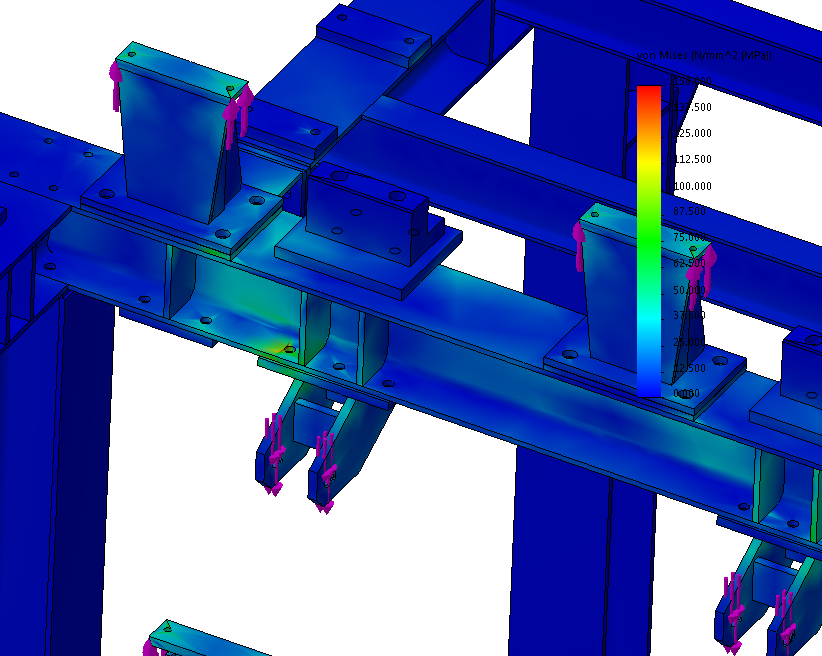This screenshot has width=822, height=656.
Task: Click upward load arrow on top-left bracket's left corner
Action: (116, 85)
